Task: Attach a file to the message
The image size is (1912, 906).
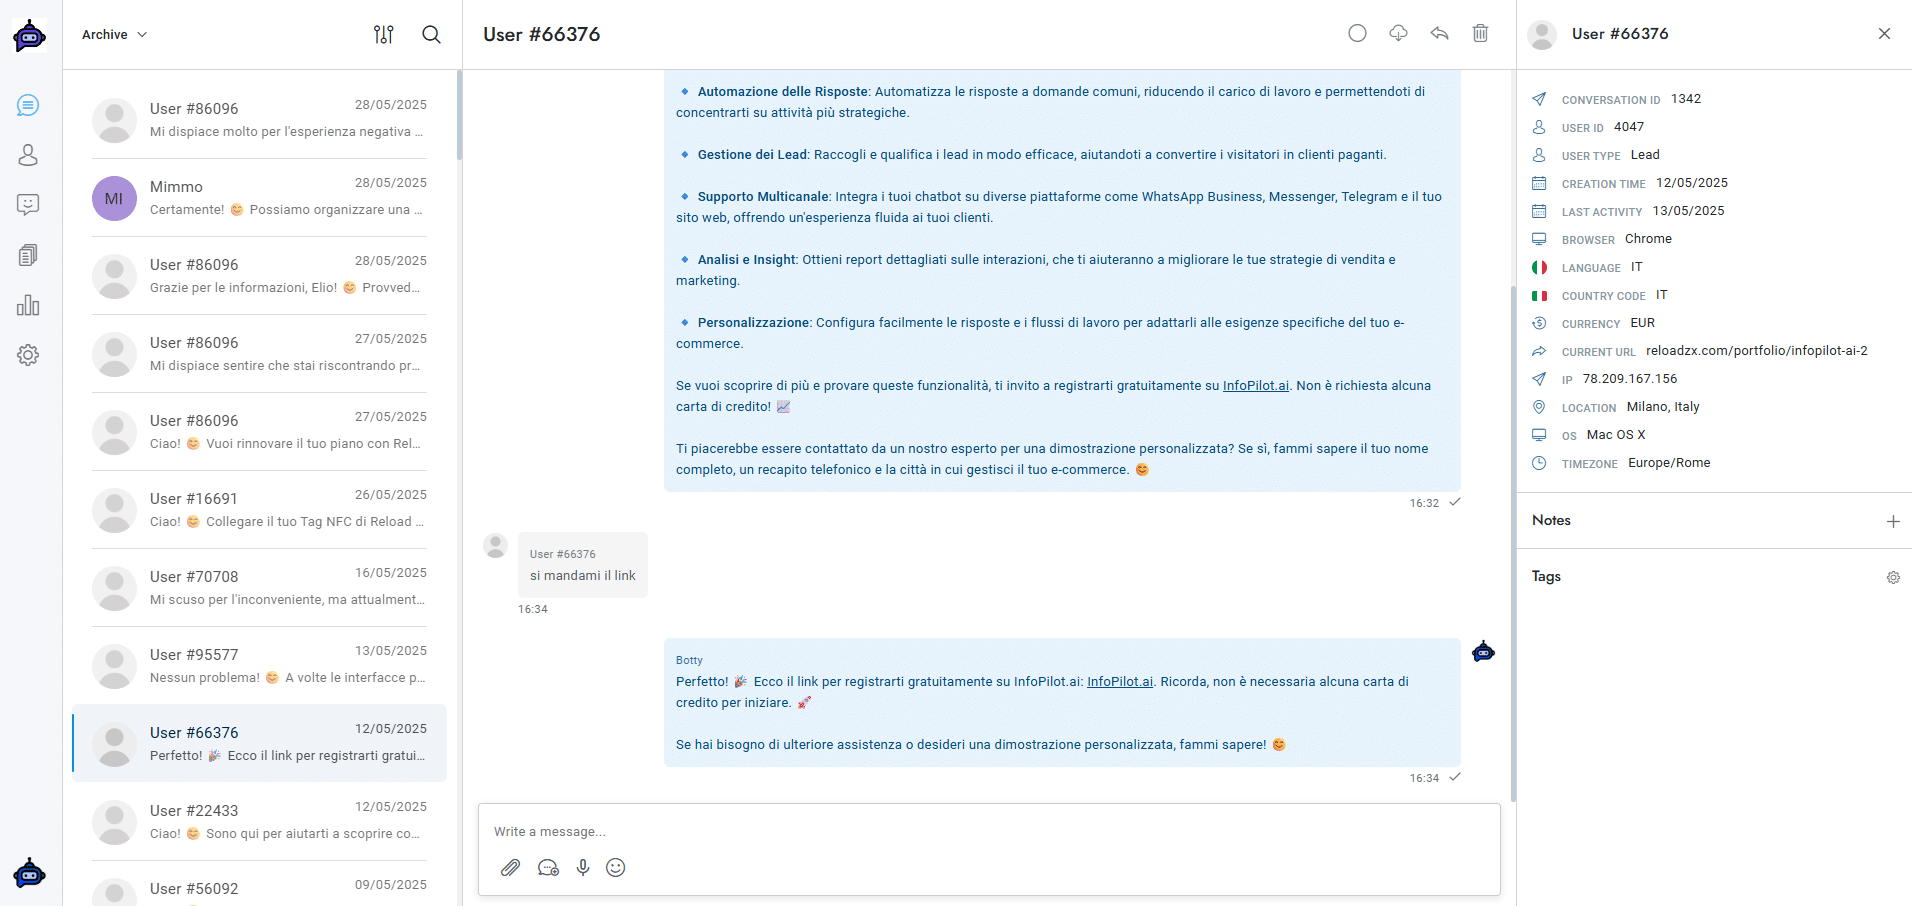Action: (511, 868)
